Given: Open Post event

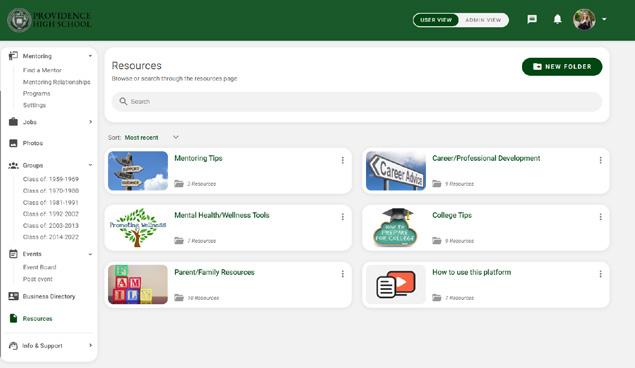Looking at the screenshot, I should pyautogui.click(x=38, y=279).
